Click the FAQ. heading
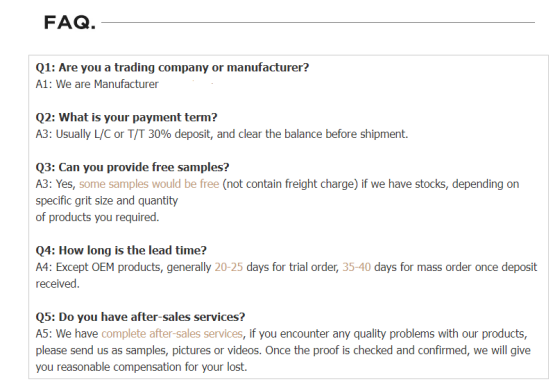This screenshot has height=385, width=554. (x=70, y=23)
